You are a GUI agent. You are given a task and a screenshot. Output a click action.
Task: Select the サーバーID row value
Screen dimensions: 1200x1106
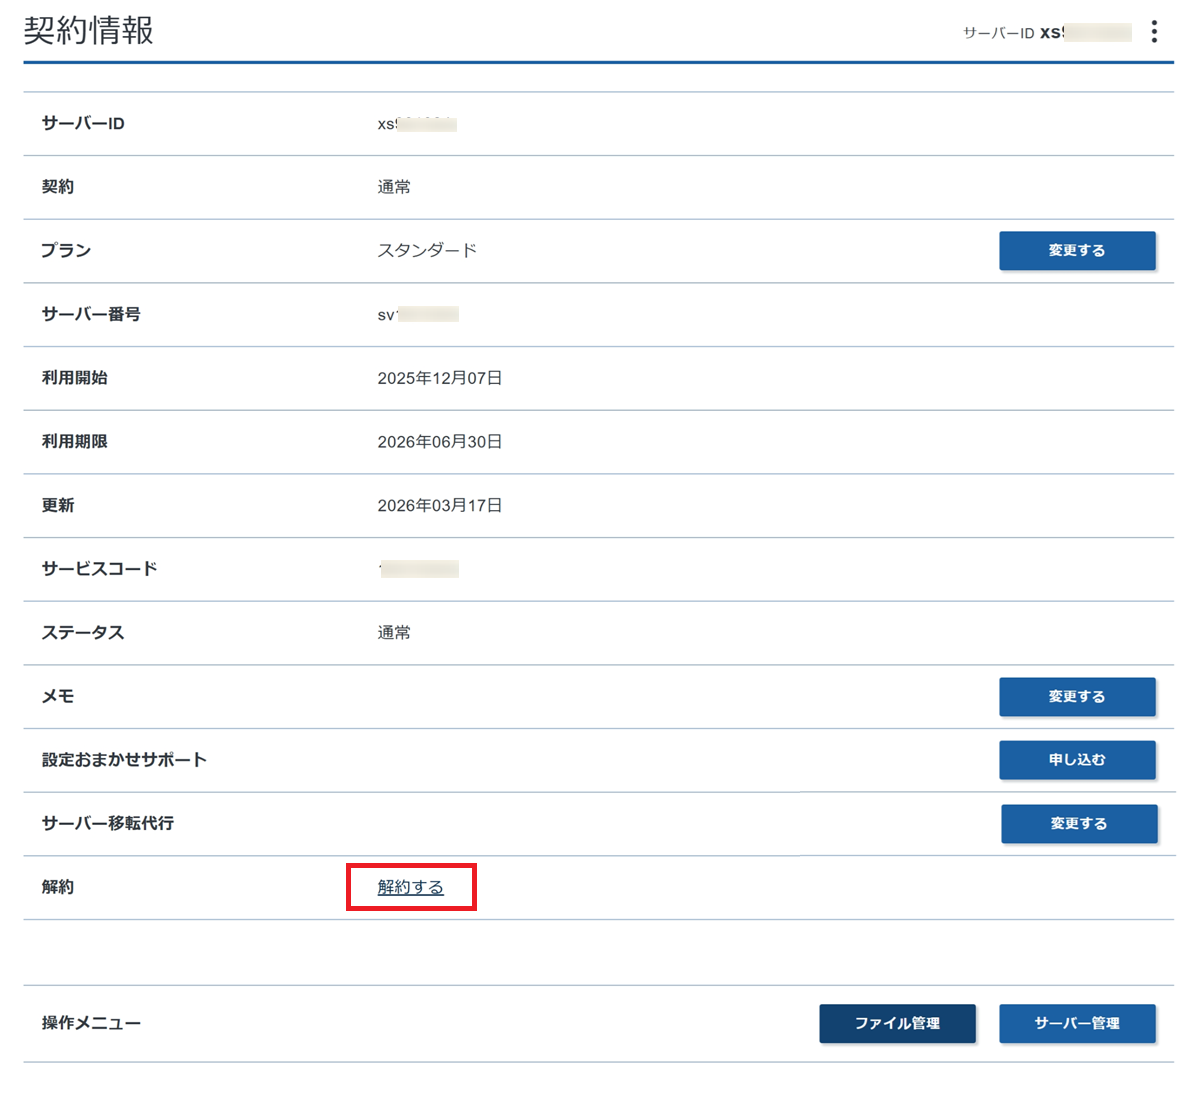coord(416,124)
